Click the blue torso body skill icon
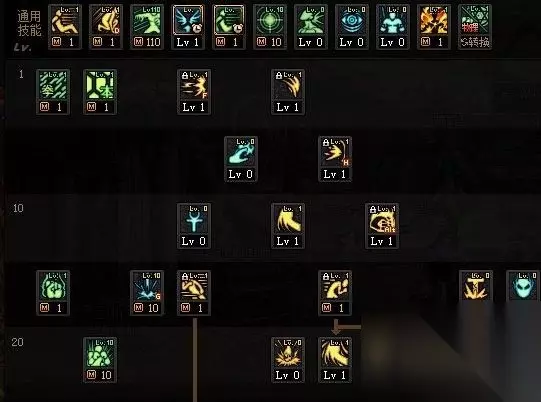The width and height of the screenshot is (541, 402). click(x=393, y=27)
